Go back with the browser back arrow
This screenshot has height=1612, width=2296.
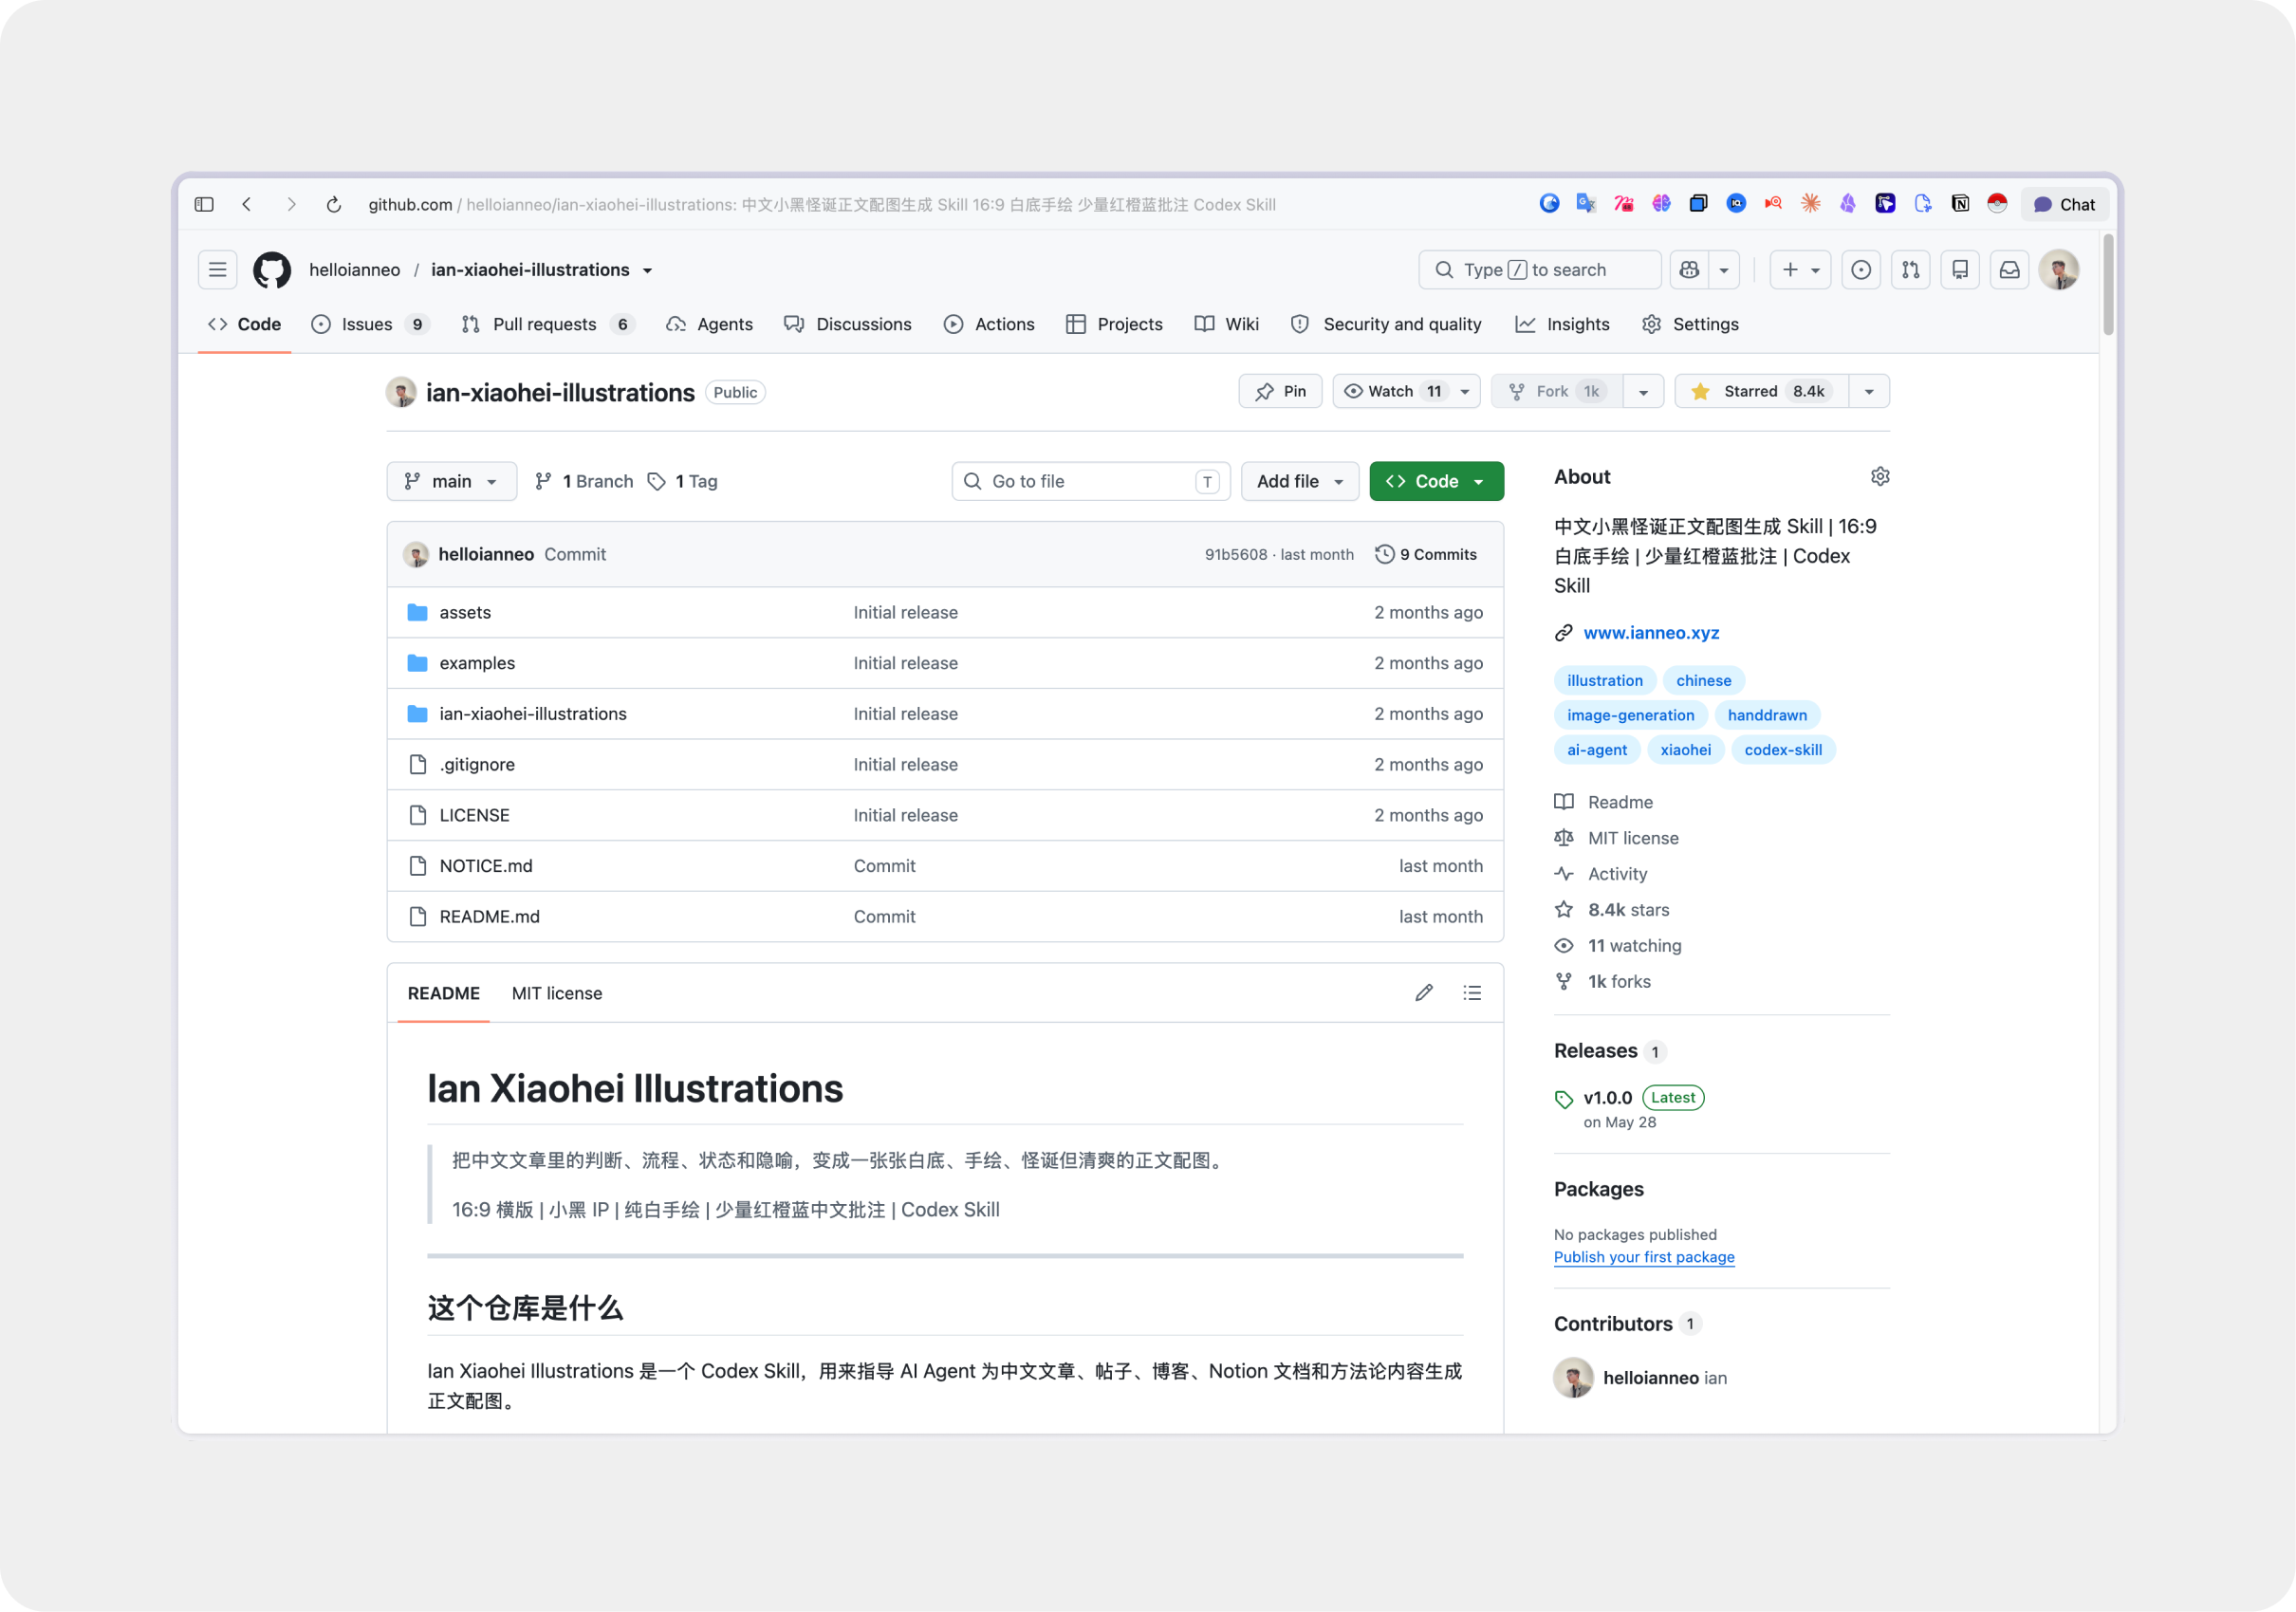(247, 204)
